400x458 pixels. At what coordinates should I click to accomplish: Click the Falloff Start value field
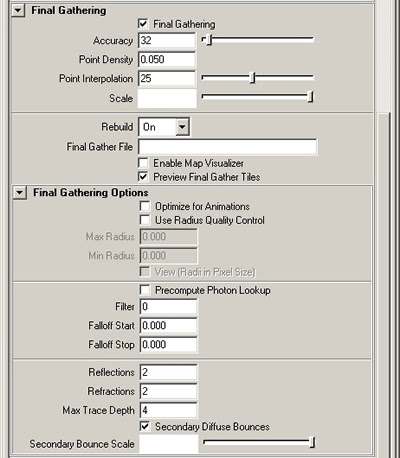tap(169, 326)
